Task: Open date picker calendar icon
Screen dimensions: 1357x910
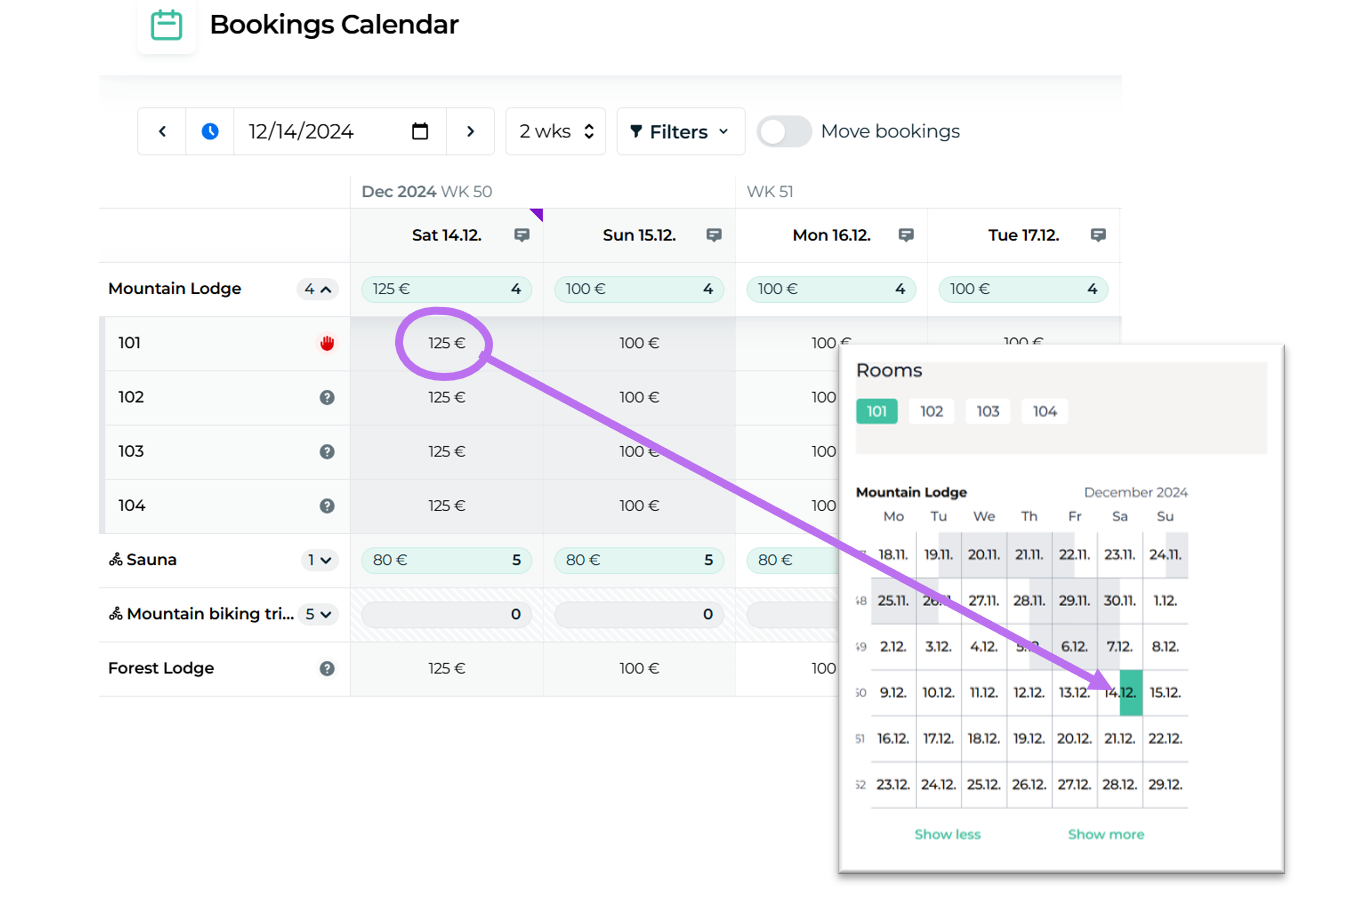Action: click(420, 132)
